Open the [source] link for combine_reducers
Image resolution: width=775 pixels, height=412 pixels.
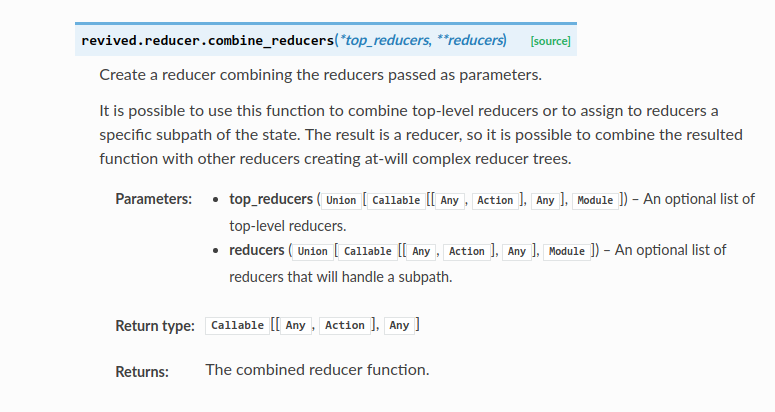[x=550, y=40]
